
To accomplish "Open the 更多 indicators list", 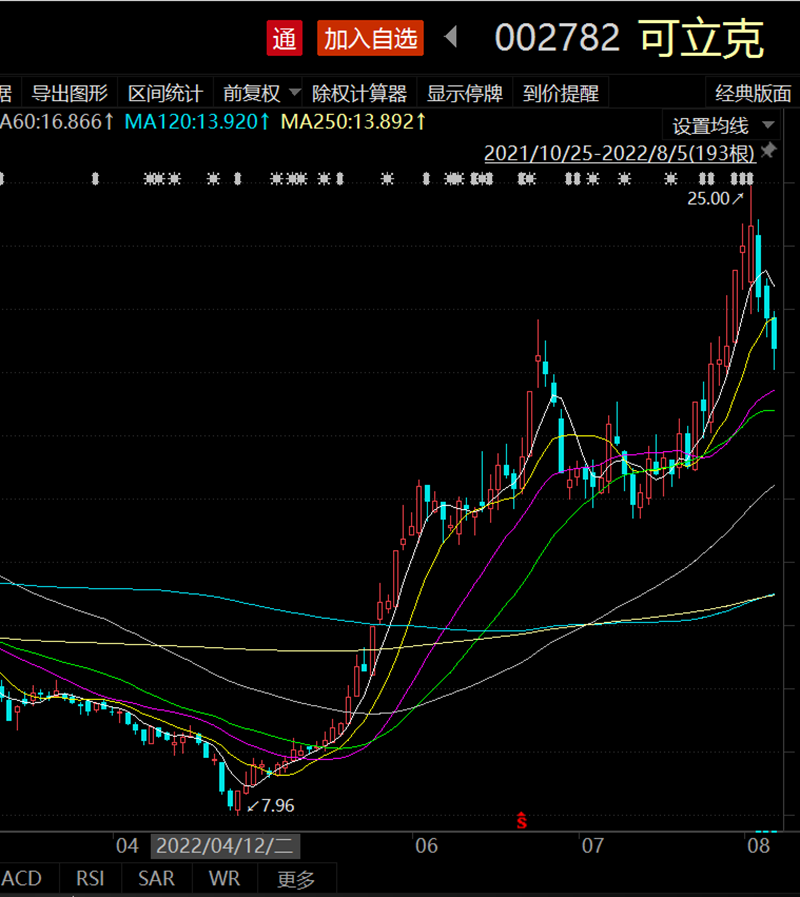I will [296, 879].
